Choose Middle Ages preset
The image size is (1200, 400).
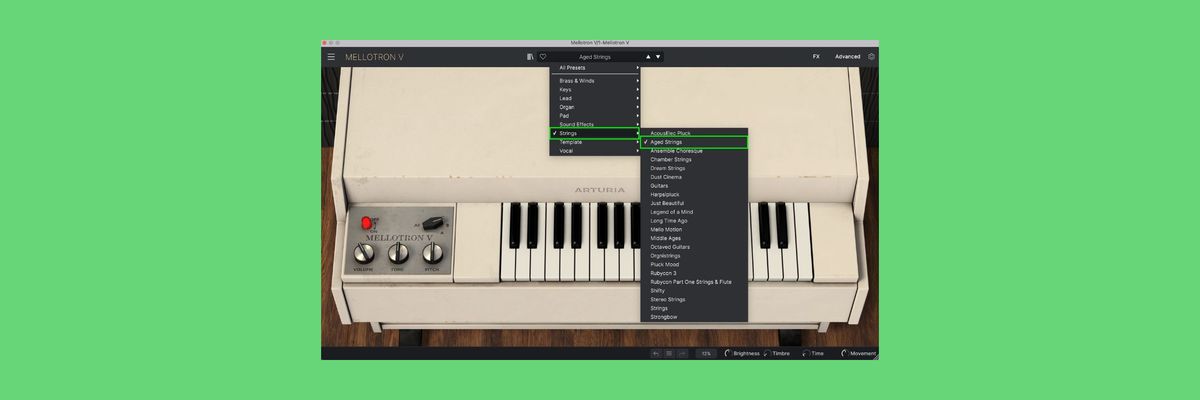point(694,238)
